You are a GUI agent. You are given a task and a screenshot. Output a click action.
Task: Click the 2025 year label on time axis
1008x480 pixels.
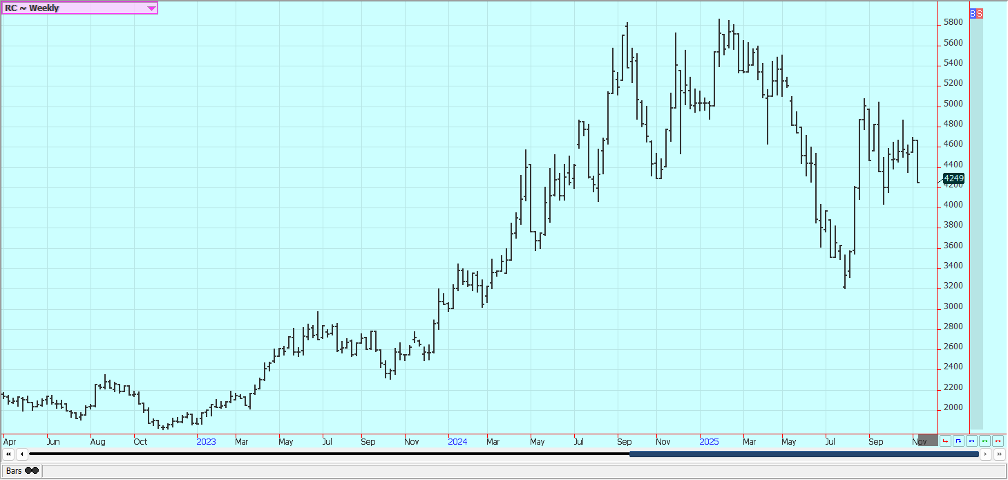coord(709,441)
